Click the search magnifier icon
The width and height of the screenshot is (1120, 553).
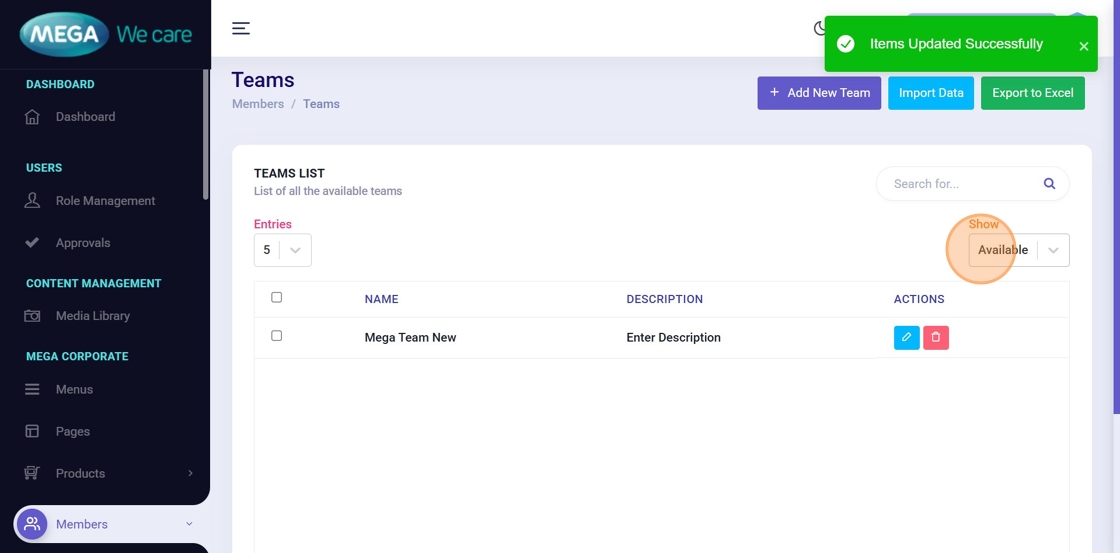coord(1049,184)
